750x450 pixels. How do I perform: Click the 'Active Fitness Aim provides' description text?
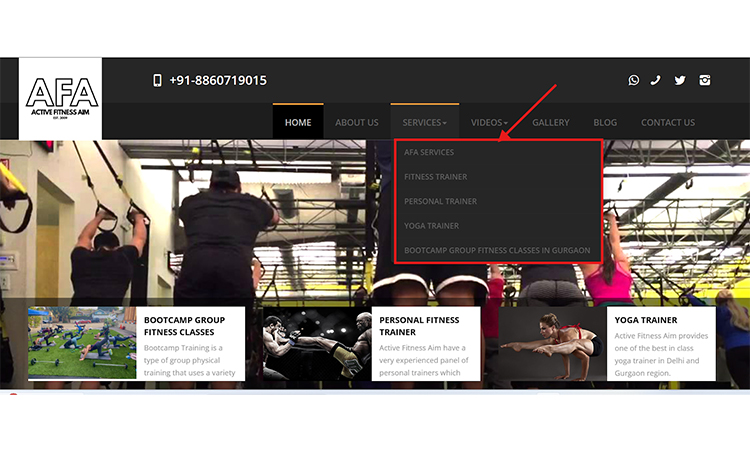coord(661,354)
